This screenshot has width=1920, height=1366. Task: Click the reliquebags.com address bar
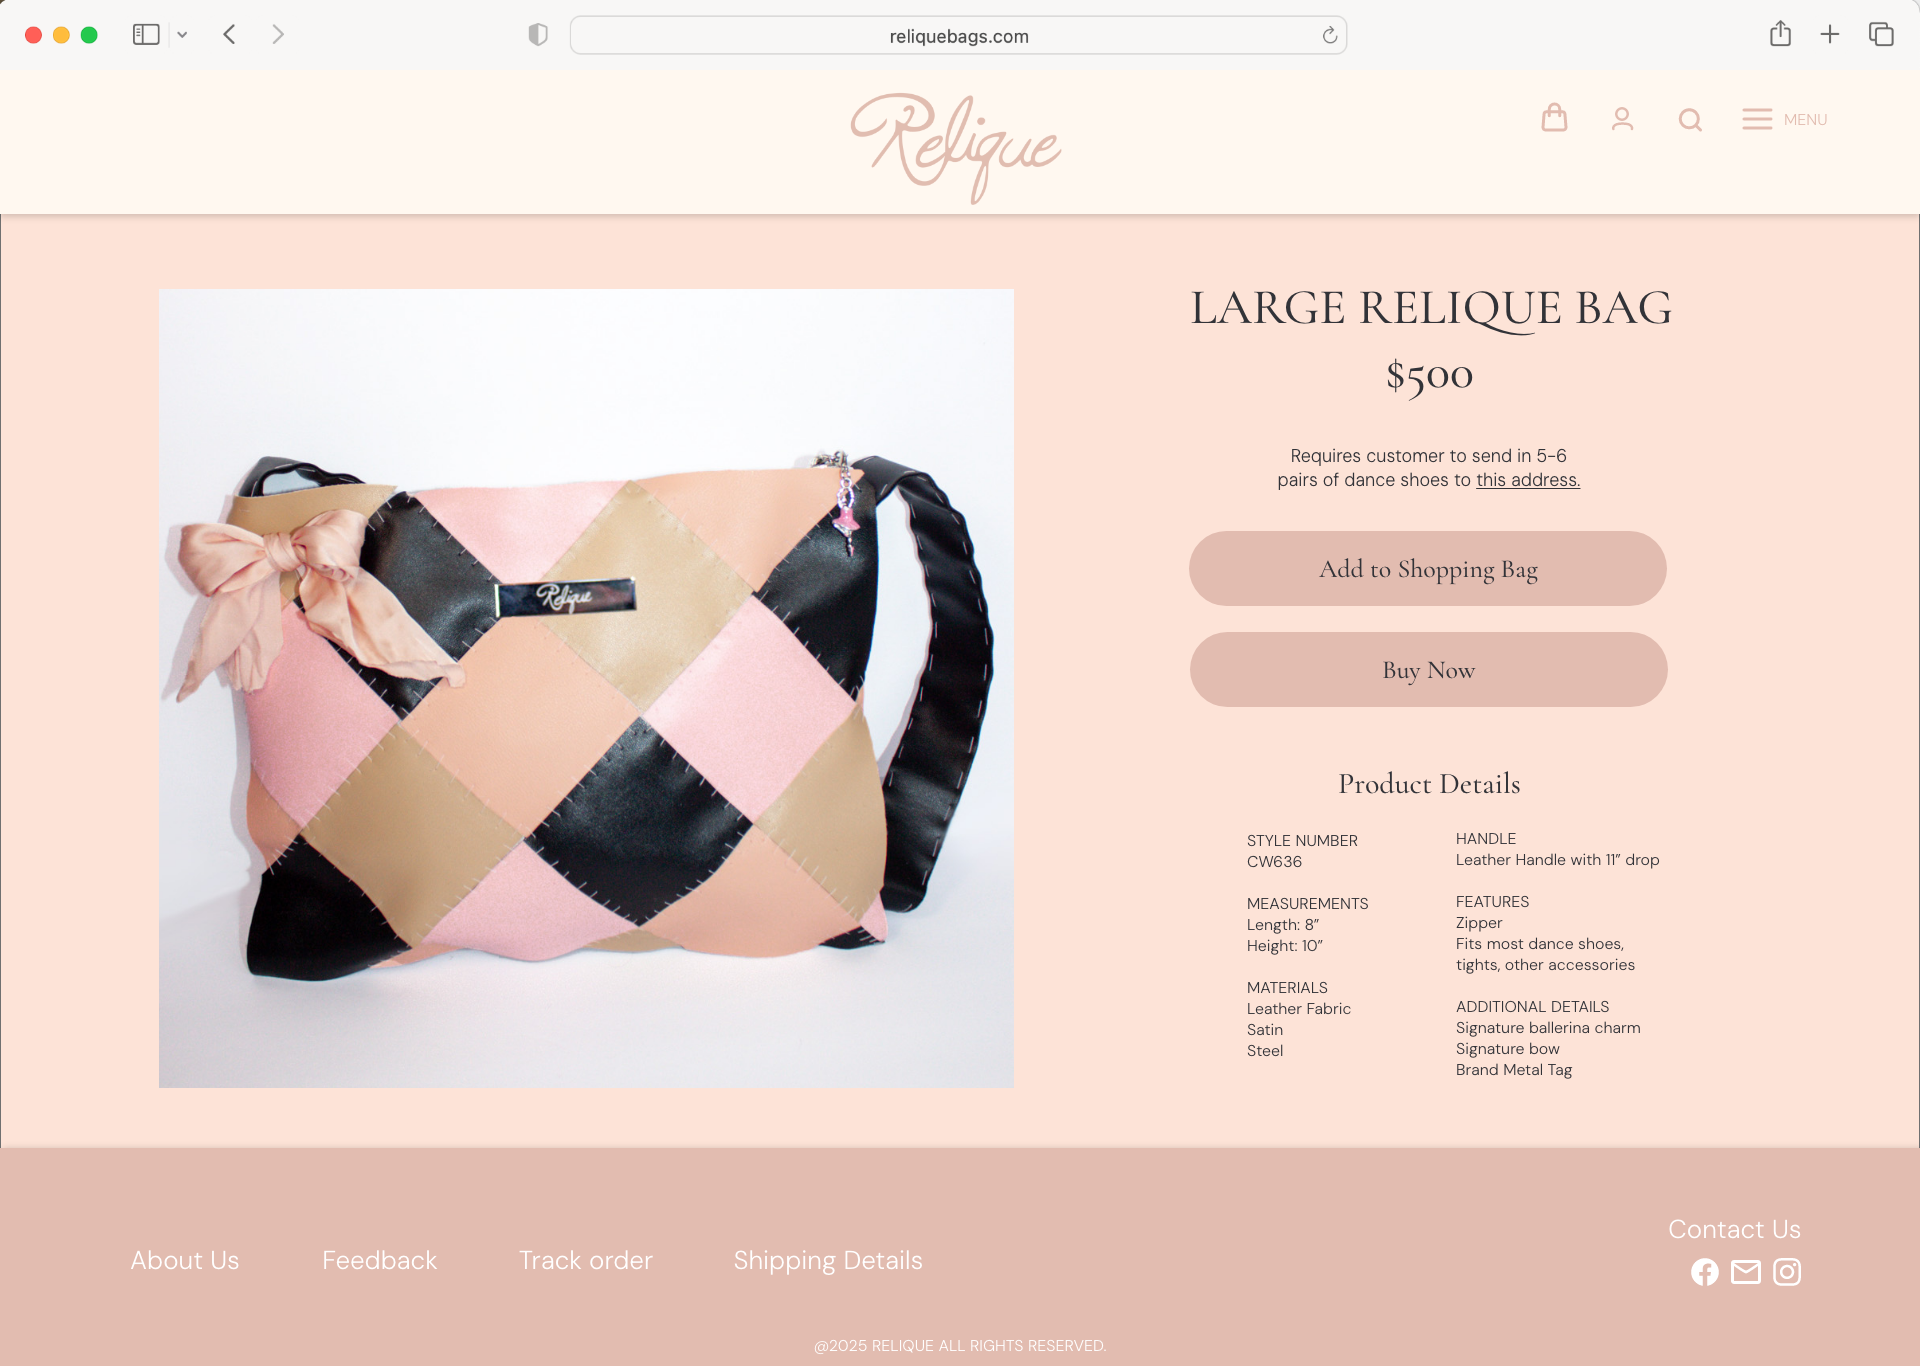coord(958,35)
